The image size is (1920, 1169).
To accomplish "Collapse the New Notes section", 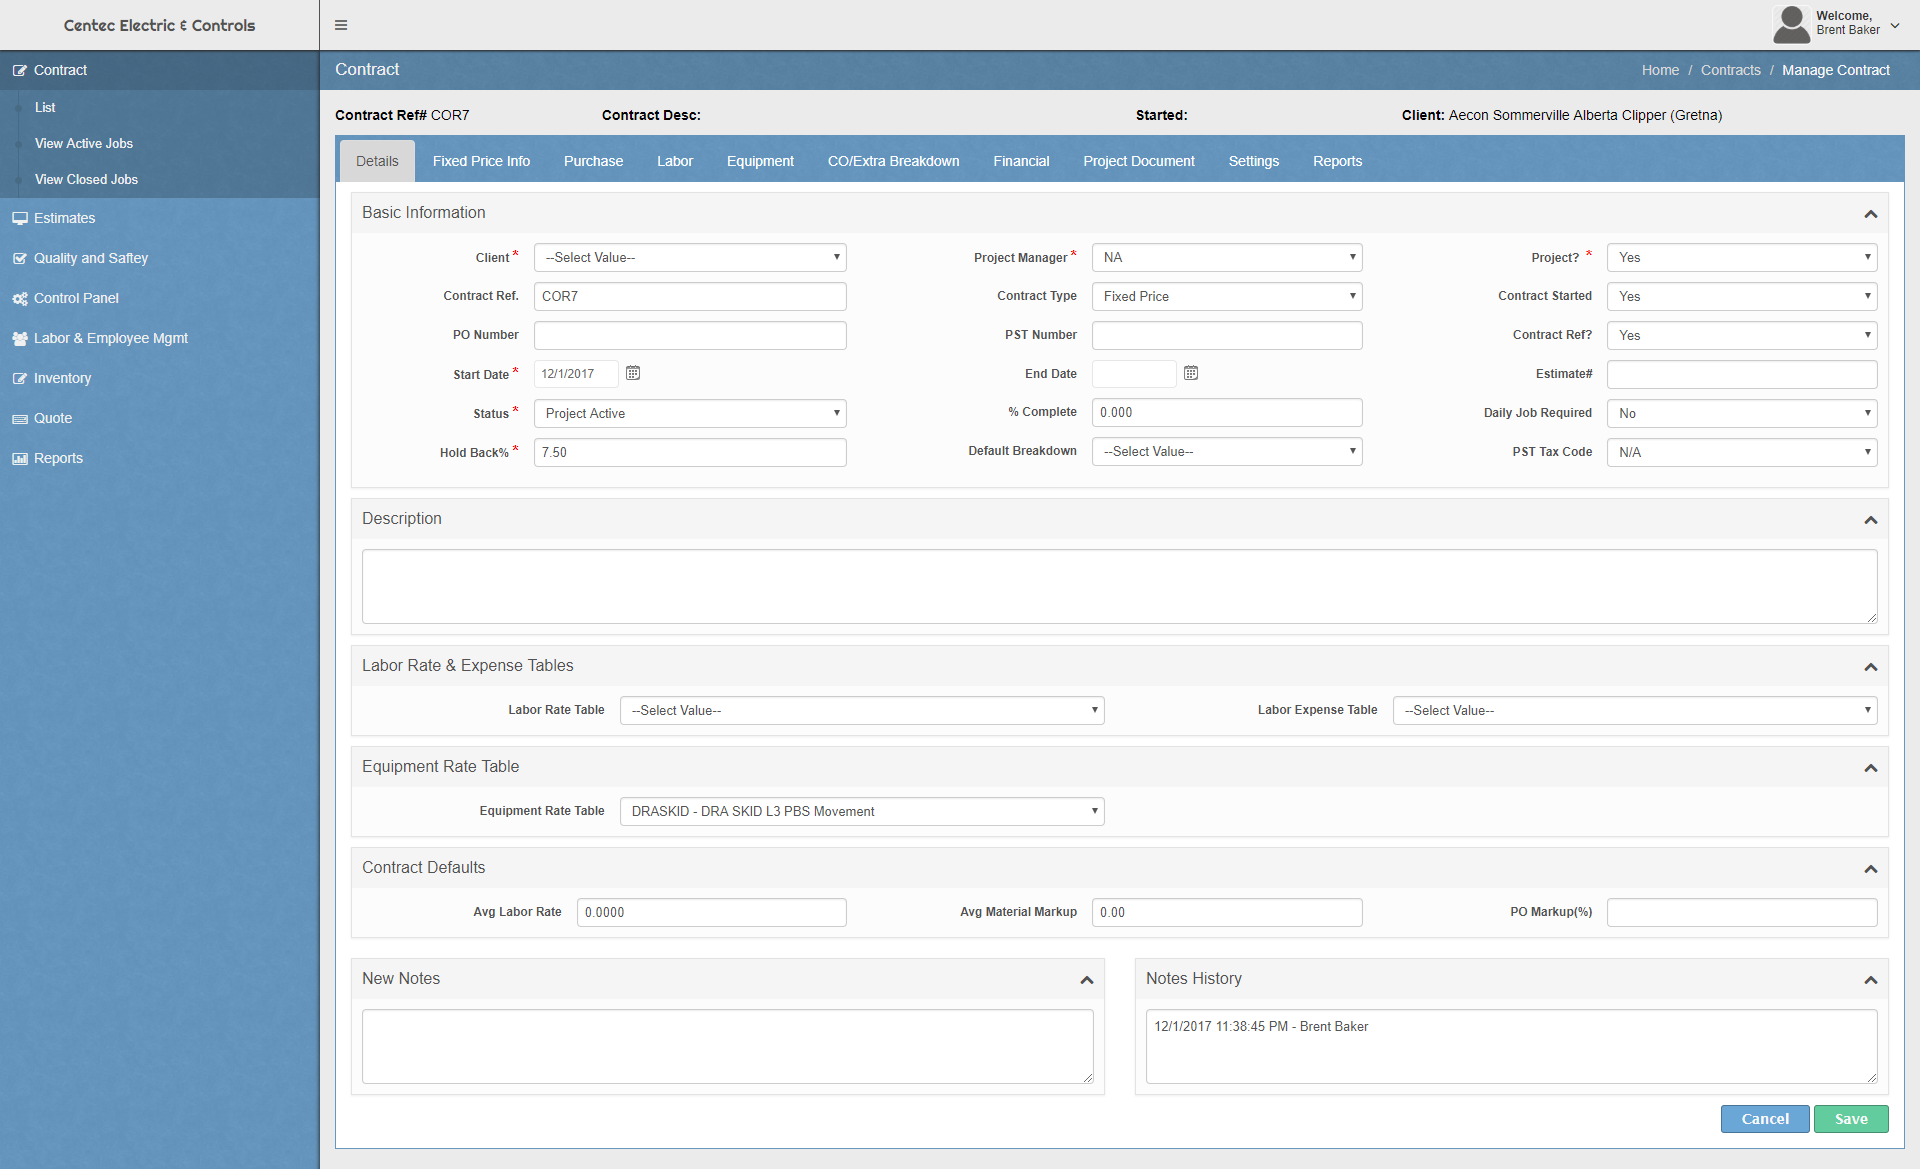I will coord(1088,980).
